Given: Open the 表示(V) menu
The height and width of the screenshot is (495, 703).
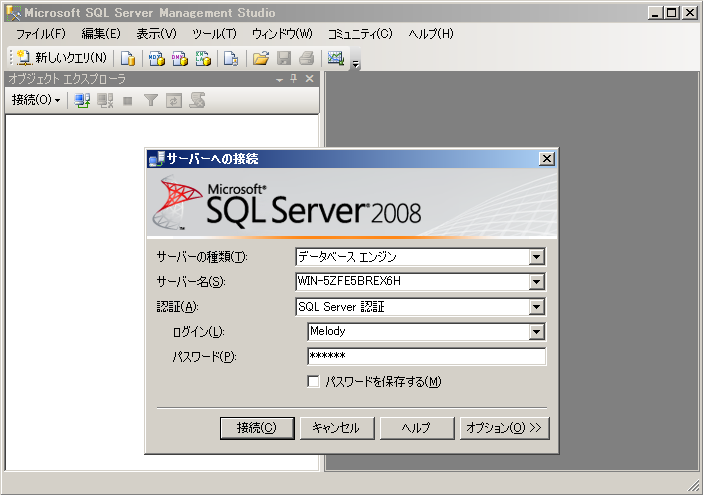Looking at the screenshot, I should pyautogui.click(x=156, y=34).
